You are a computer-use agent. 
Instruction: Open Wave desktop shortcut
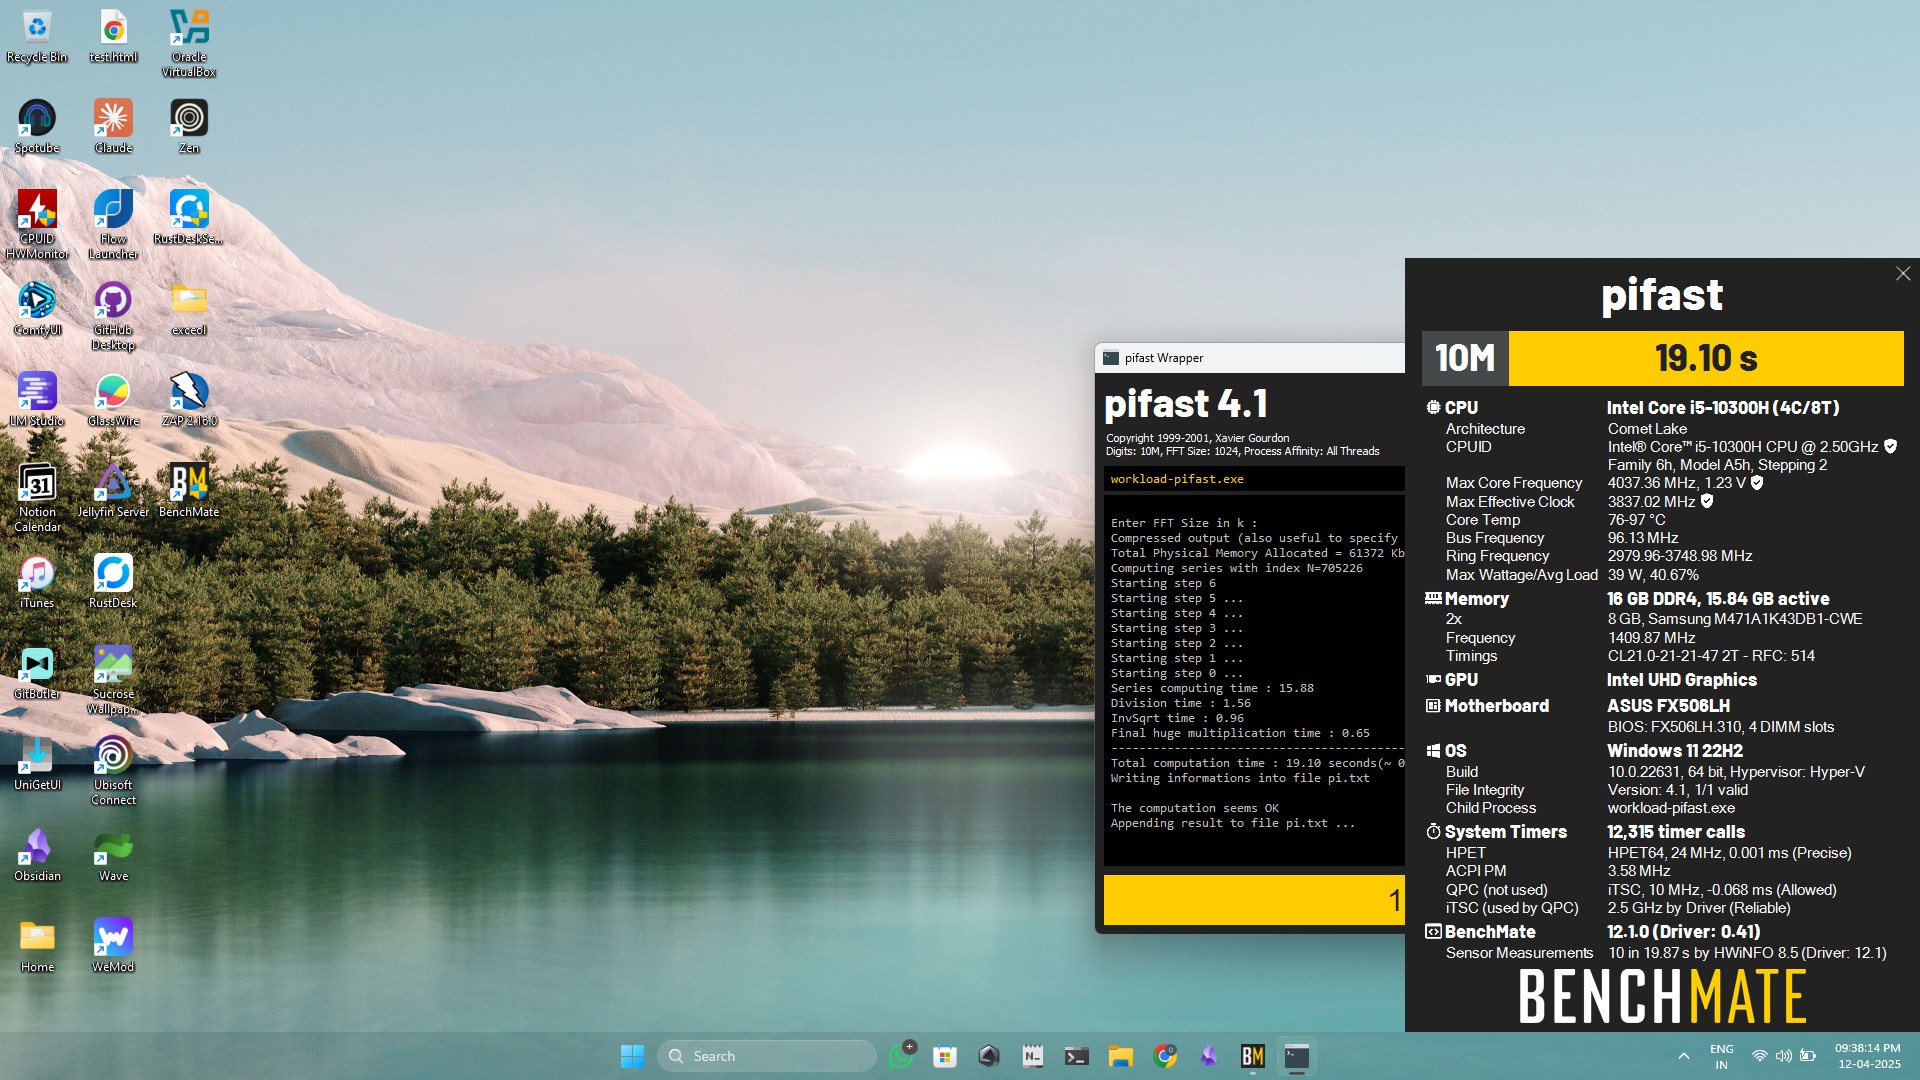point(113,855)
